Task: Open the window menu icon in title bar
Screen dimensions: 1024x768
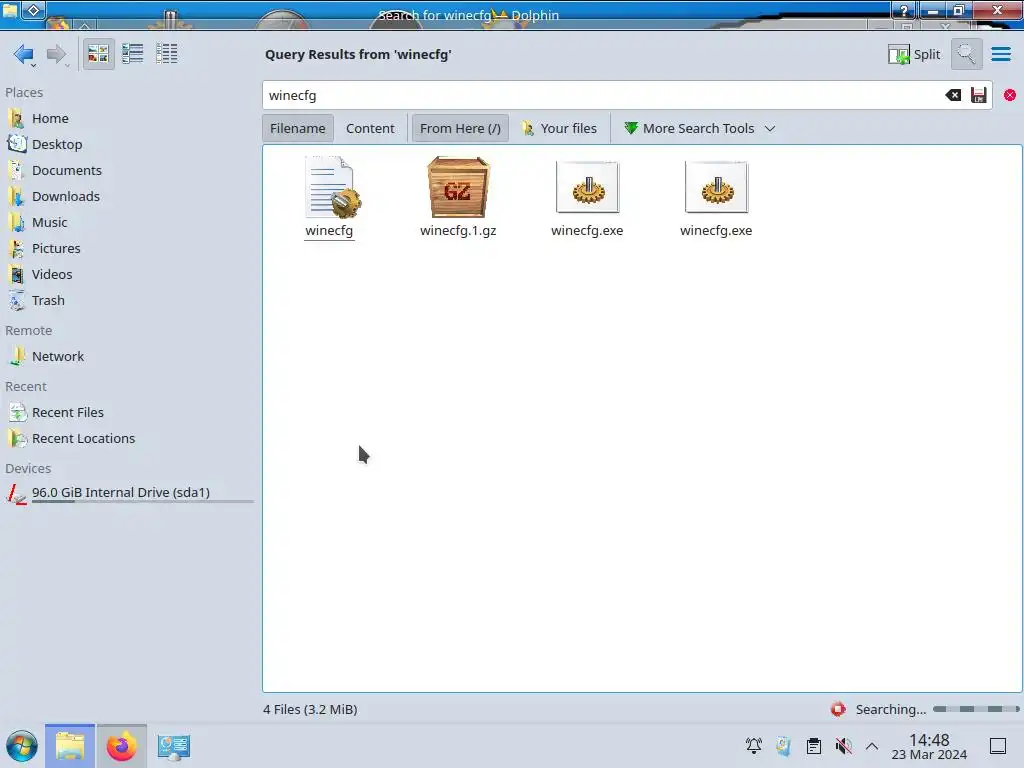Action: tap(10, 10)
